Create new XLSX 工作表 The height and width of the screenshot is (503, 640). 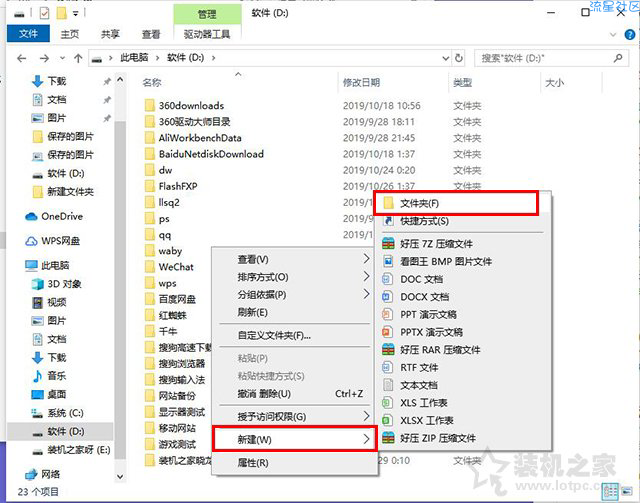coord(463,421)
